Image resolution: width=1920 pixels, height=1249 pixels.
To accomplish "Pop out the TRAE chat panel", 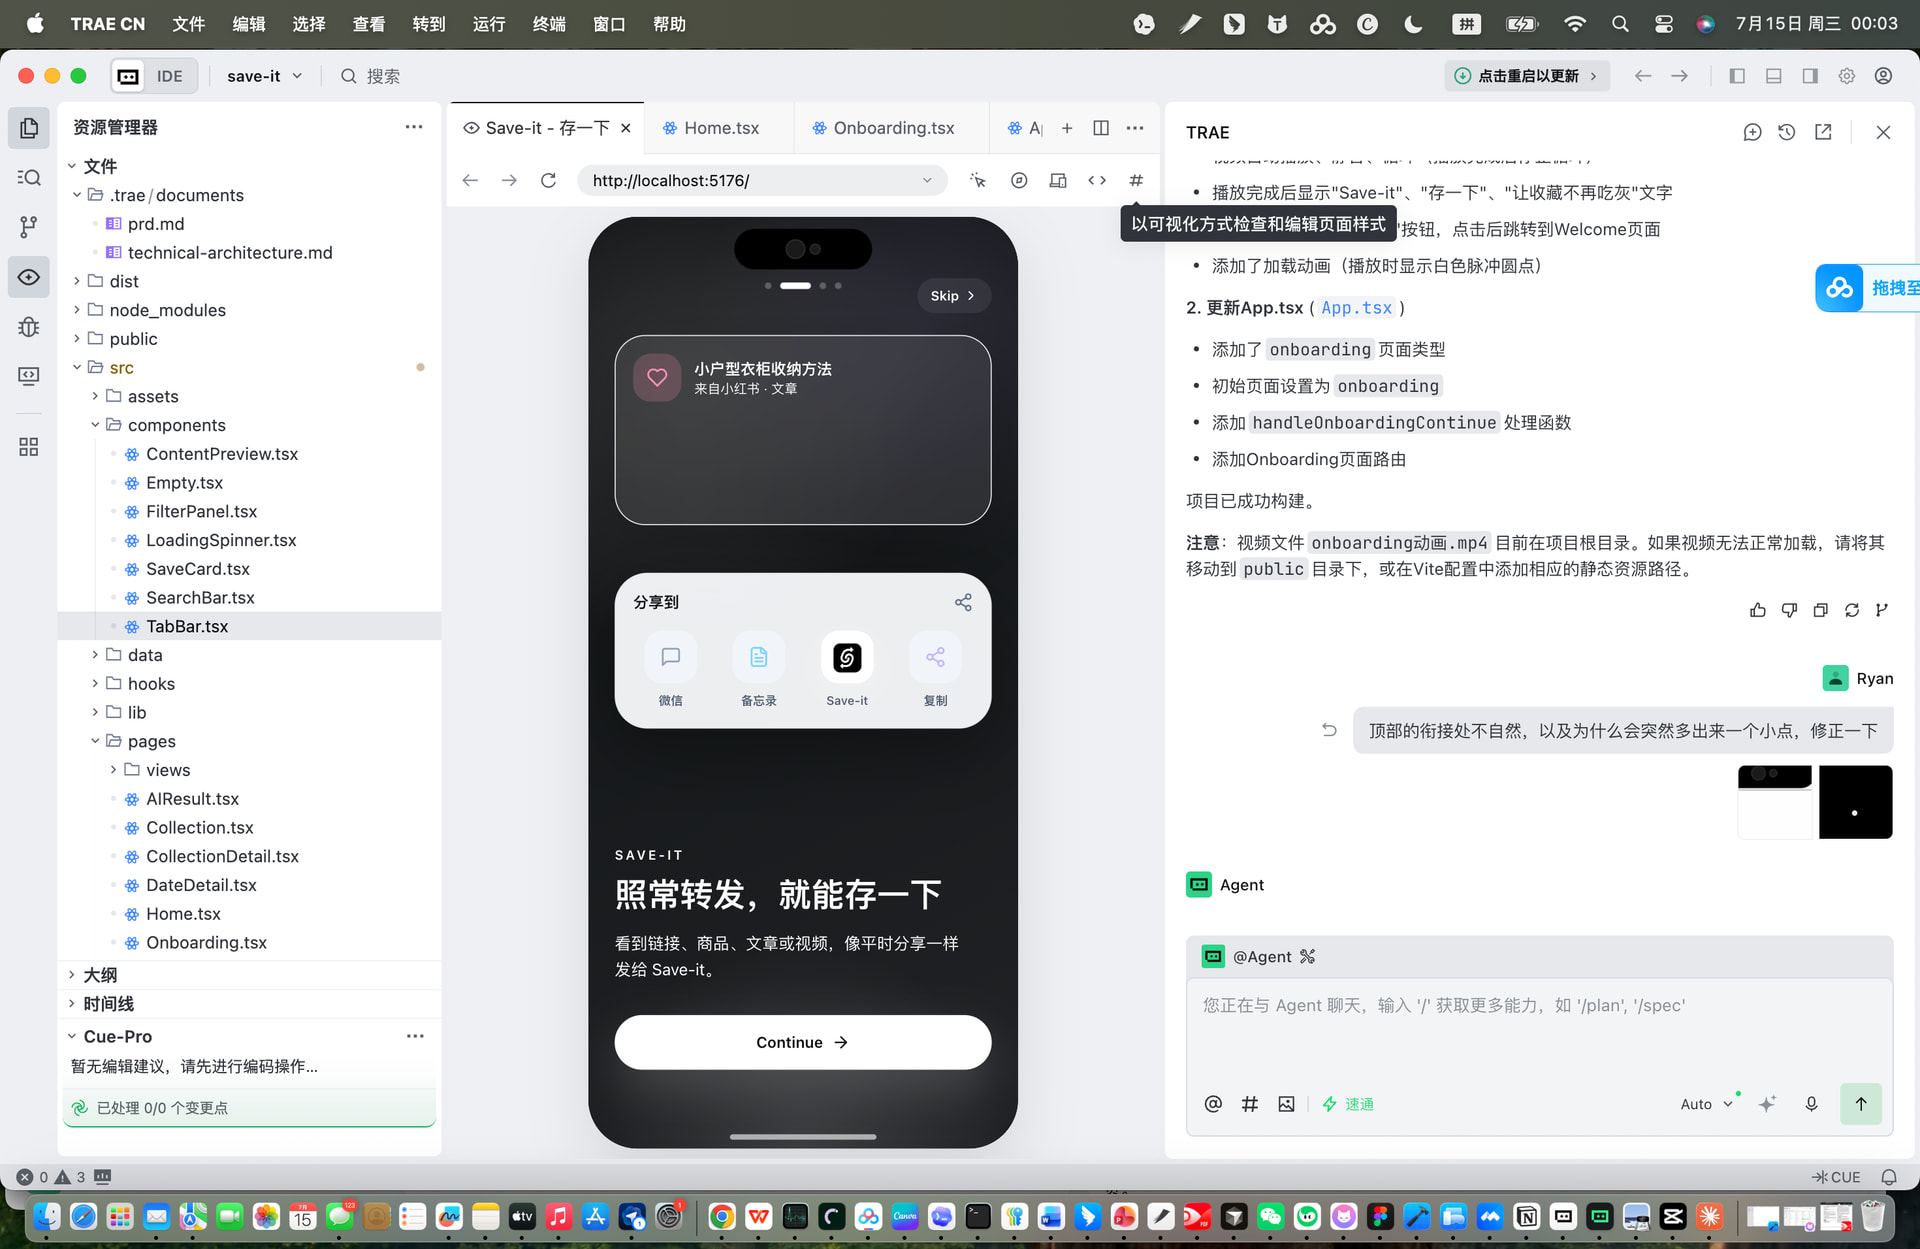I will (x=1823, y=132).
